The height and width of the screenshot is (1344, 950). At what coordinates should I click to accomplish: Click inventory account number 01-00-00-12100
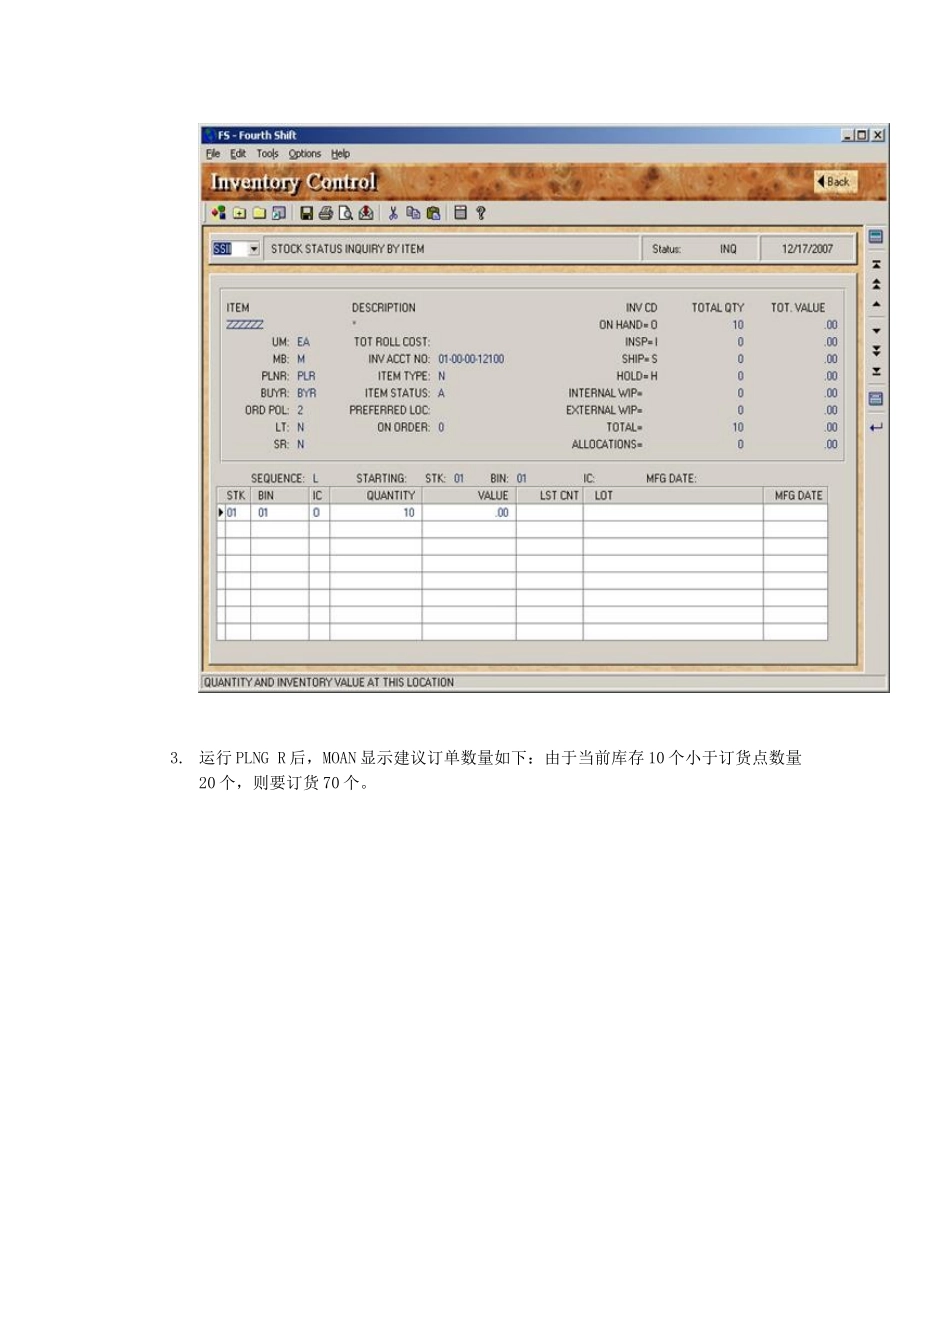pyautogui.click(x=471, y=359)
